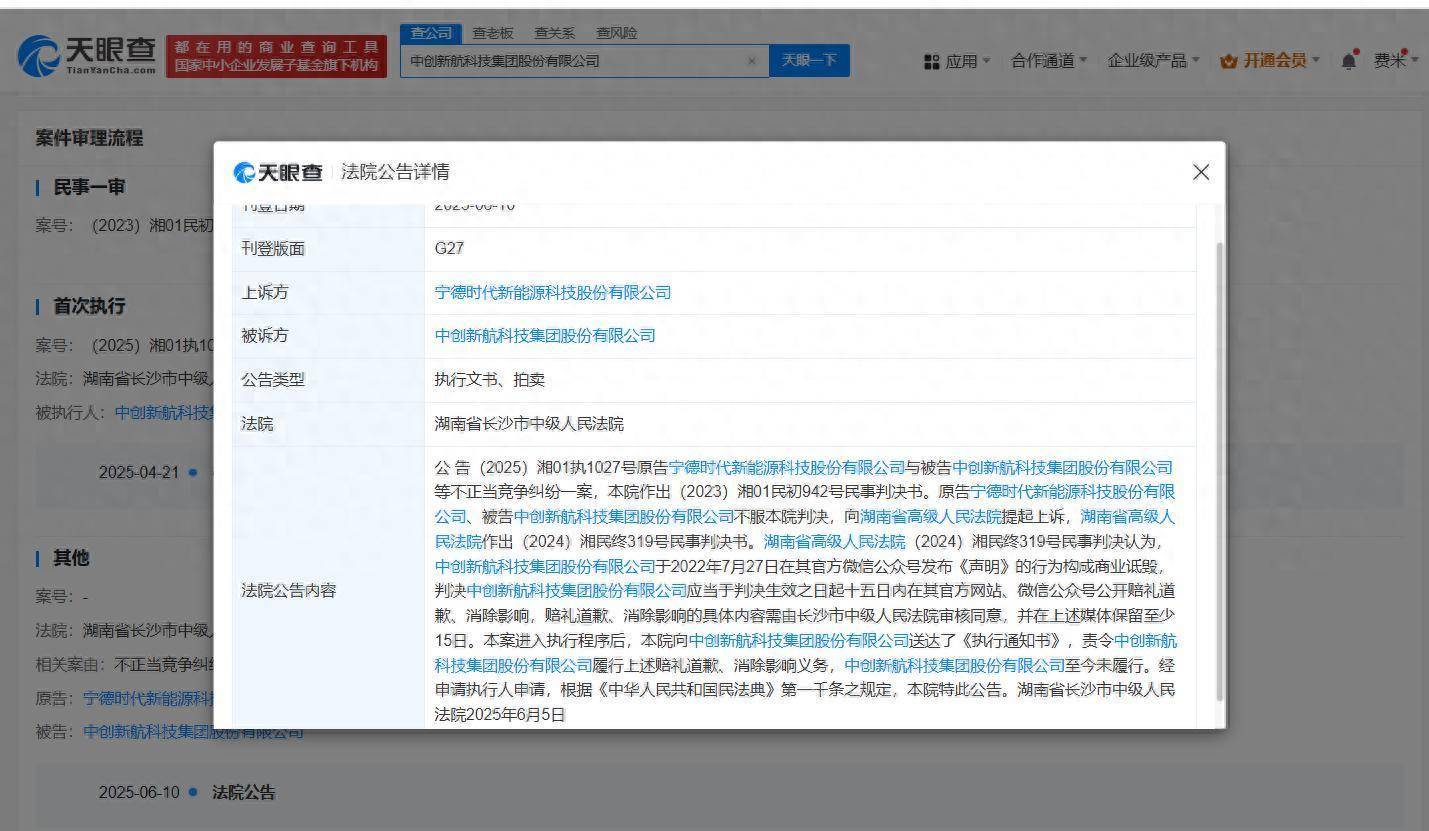Open the 被告 company link on background page

193,732
